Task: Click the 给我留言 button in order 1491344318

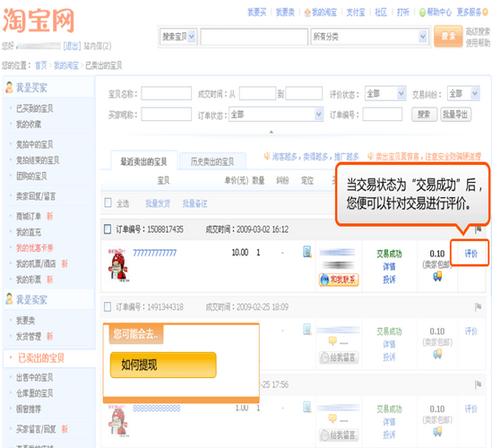Action: (339, 358)
